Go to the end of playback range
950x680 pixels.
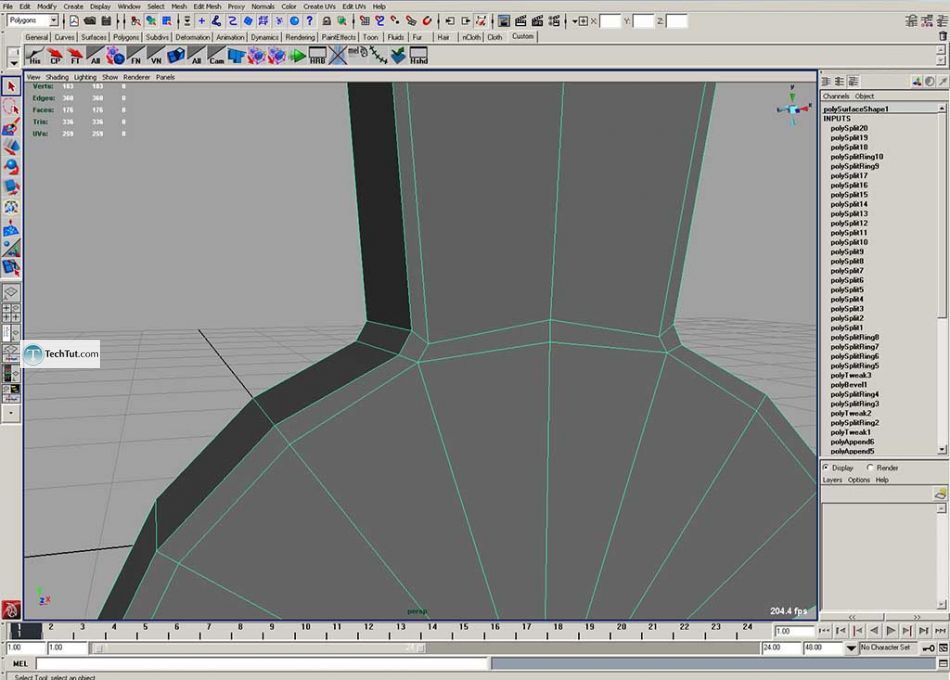click(x=940, y=631)
